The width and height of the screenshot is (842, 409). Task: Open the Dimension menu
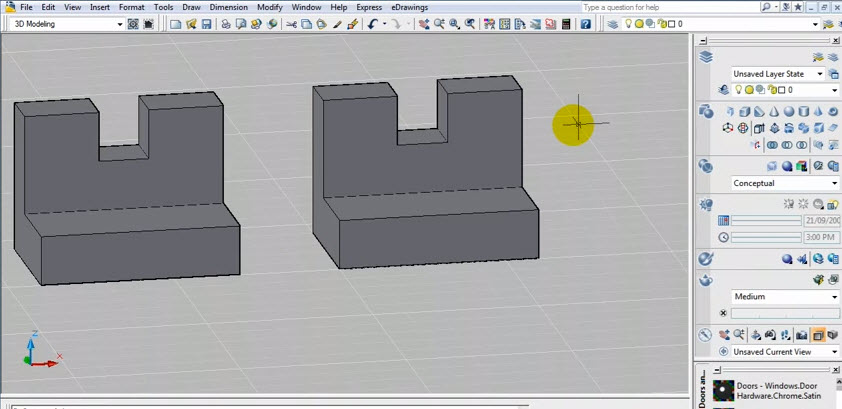click(229, 8)
